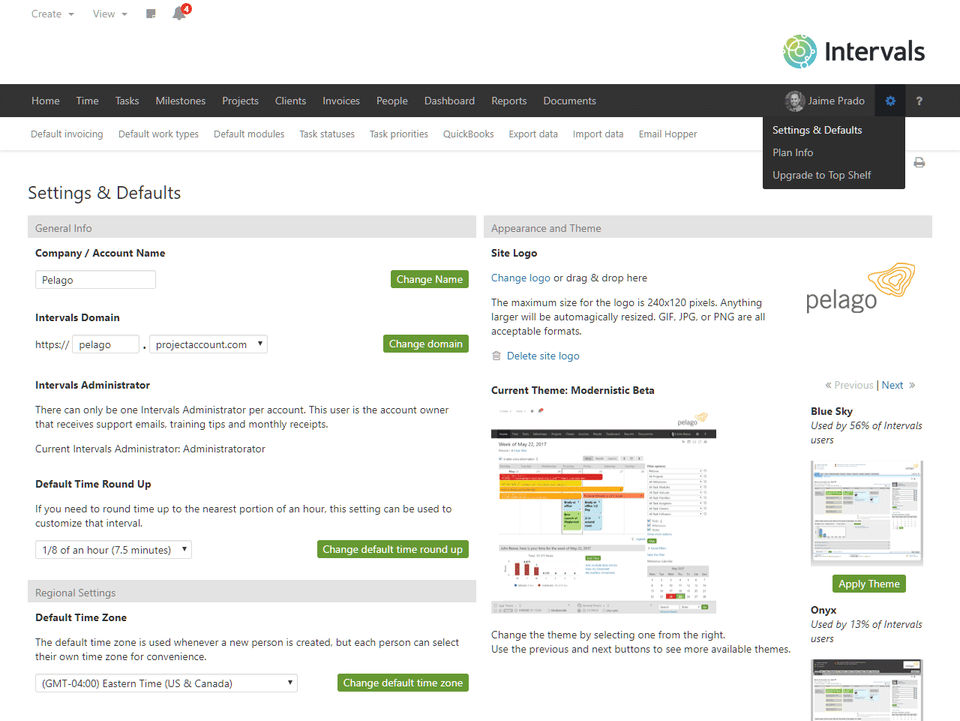Open Email Hopper sub-tab
Viewport: 960px width, 721px height.
pyautogui.click(x=668, y=134)
